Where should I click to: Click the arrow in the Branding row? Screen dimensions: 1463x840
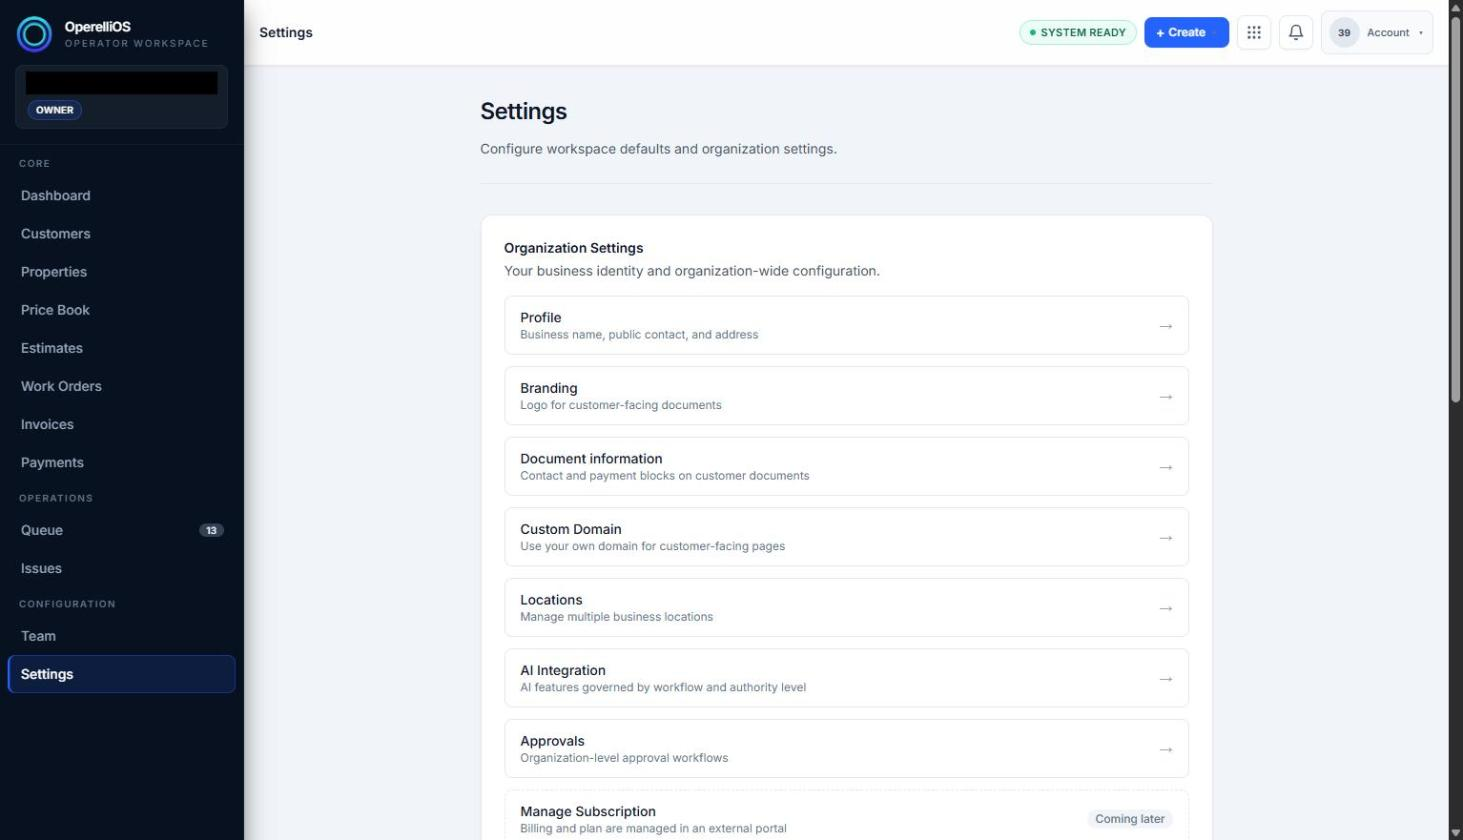1165,397
